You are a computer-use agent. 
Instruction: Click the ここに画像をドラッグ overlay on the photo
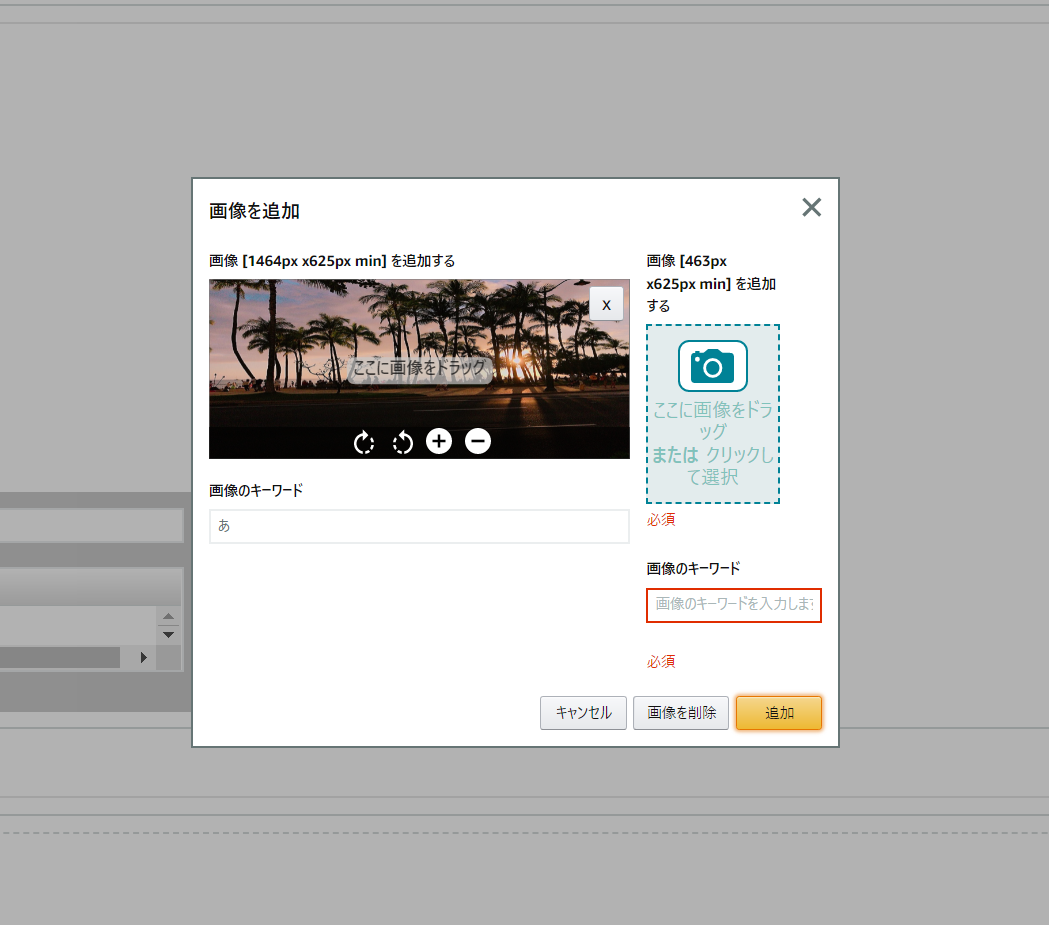419,368
